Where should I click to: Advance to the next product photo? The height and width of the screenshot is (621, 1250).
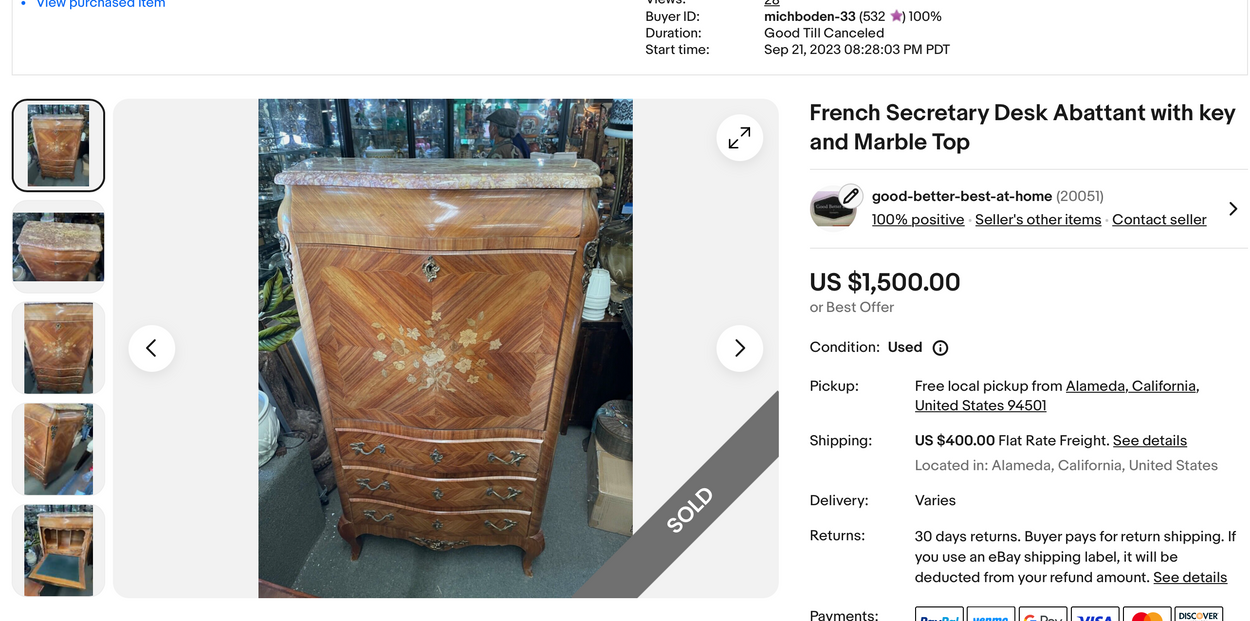tap(739, 348)
